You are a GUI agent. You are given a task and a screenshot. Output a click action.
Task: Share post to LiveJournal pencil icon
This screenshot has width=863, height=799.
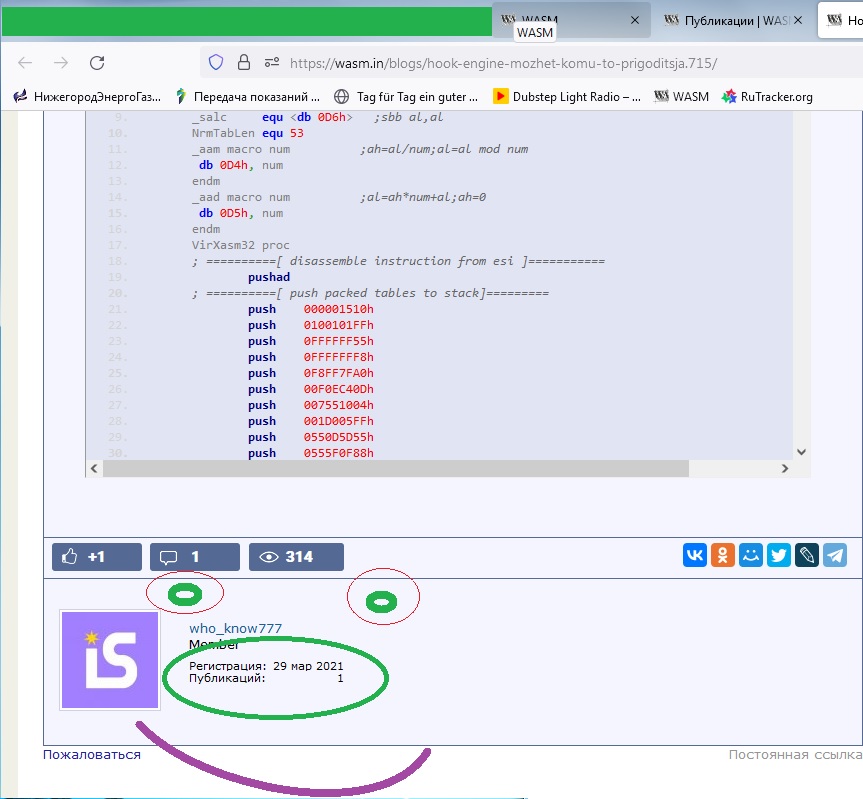click(x=807, y=556)
